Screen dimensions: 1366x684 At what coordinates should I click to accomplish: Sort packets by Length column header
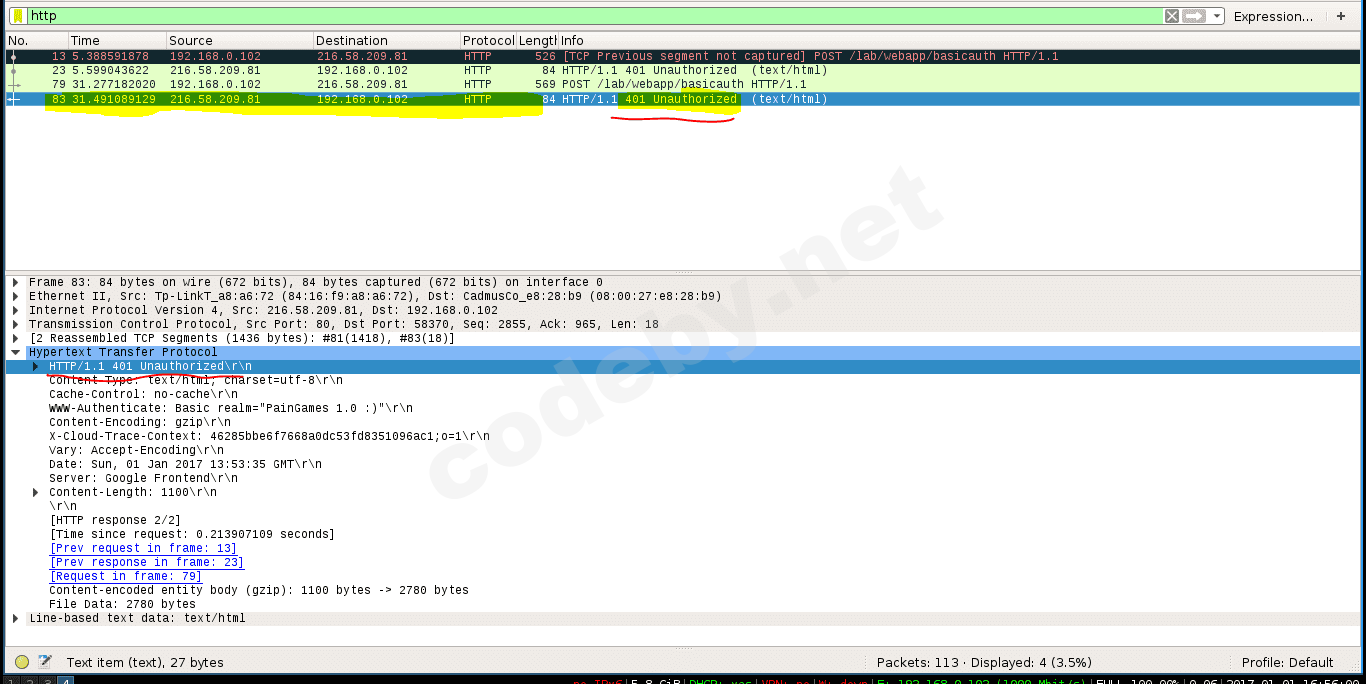pos(537,41)
